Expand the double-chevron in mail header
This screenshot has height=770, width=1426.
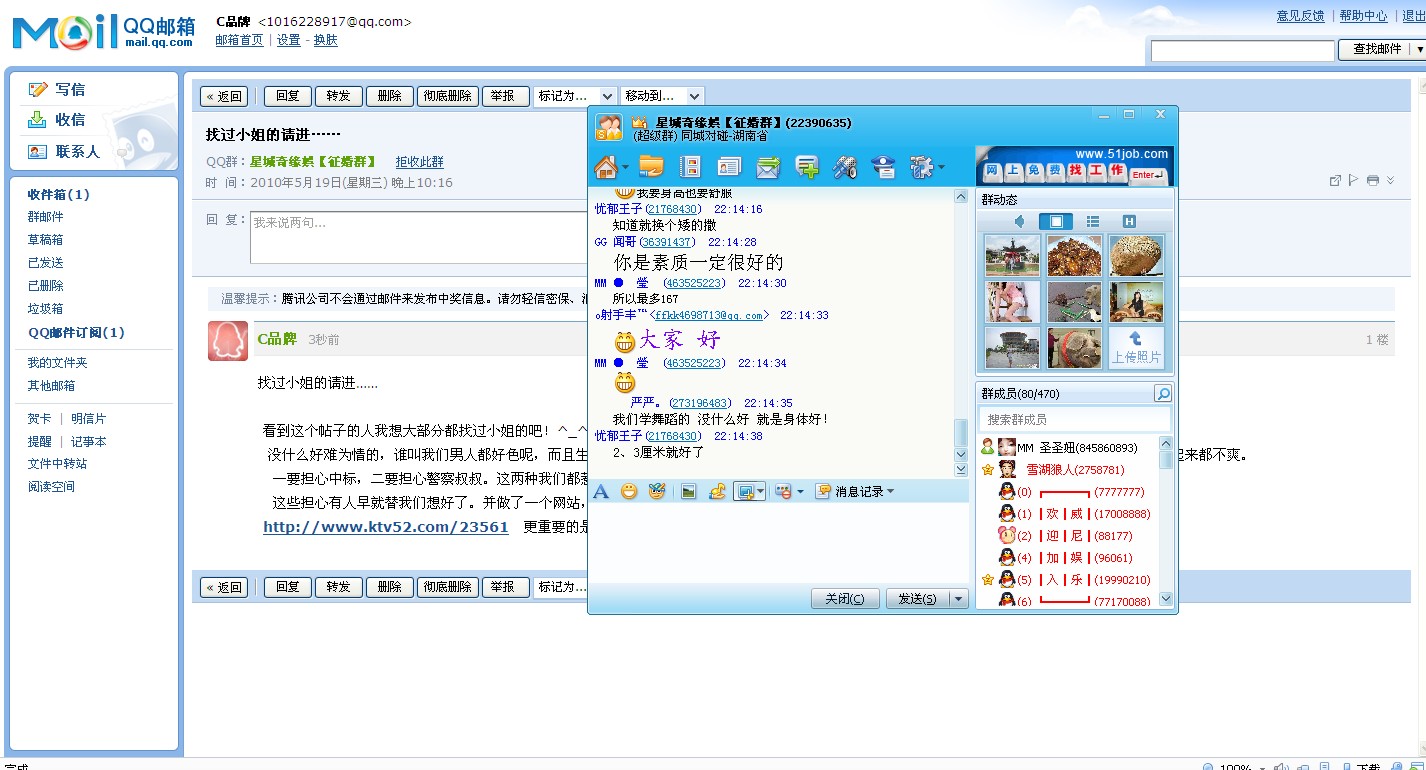(x=1390, y=180)
